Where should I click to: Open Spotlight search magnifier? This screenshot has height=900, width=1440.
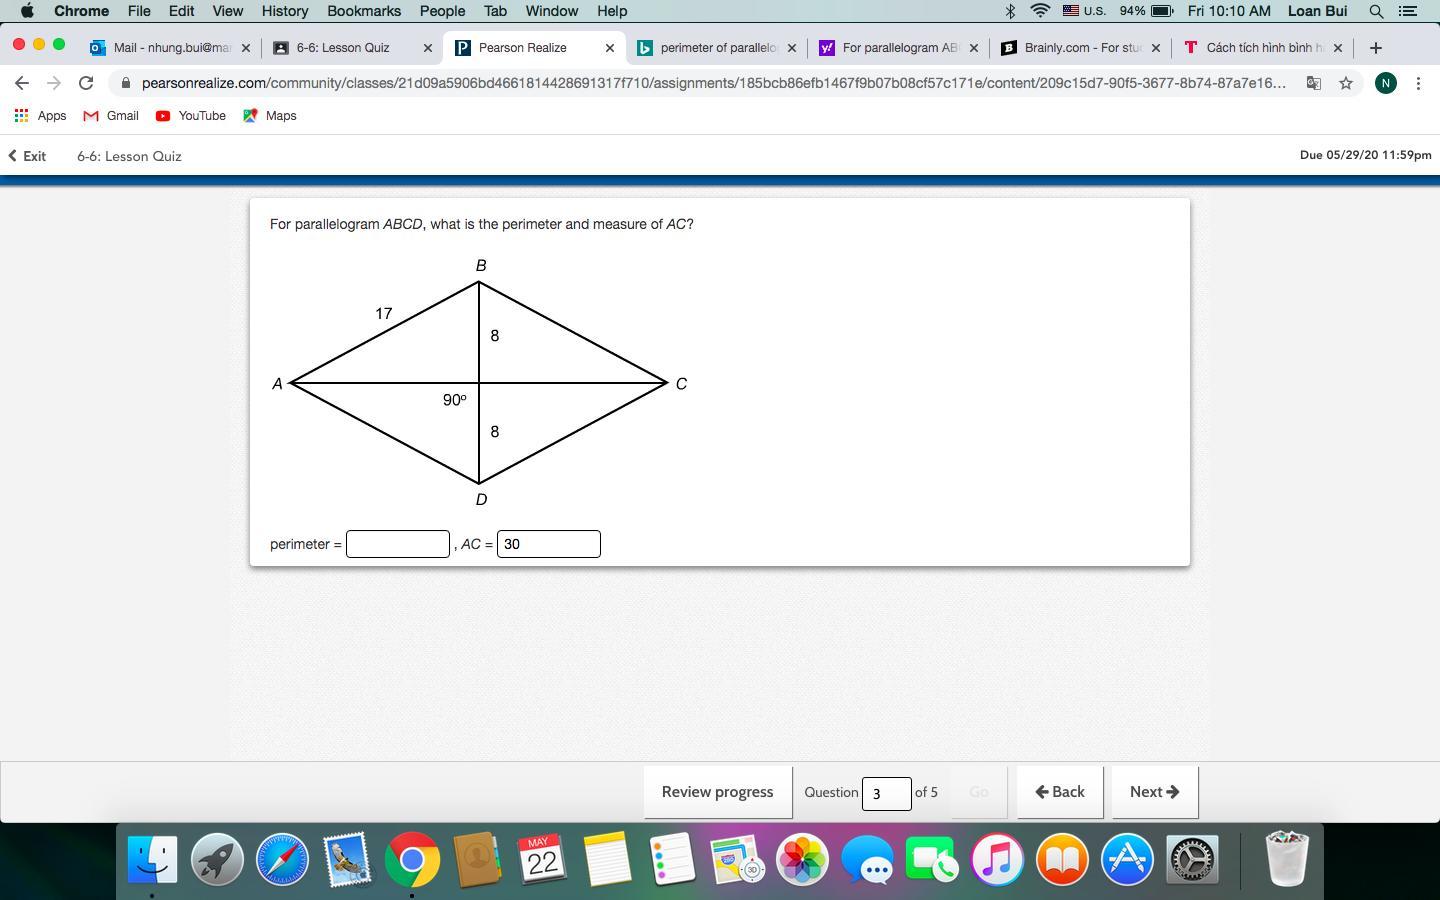1376,11
